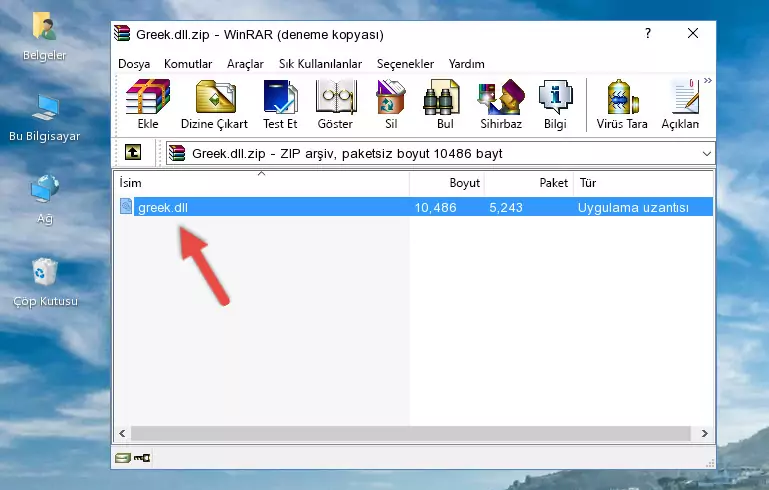The image size is (769, 490).
Task: Open the Sık Kullanılanlar menu
Action: [320, 64]
